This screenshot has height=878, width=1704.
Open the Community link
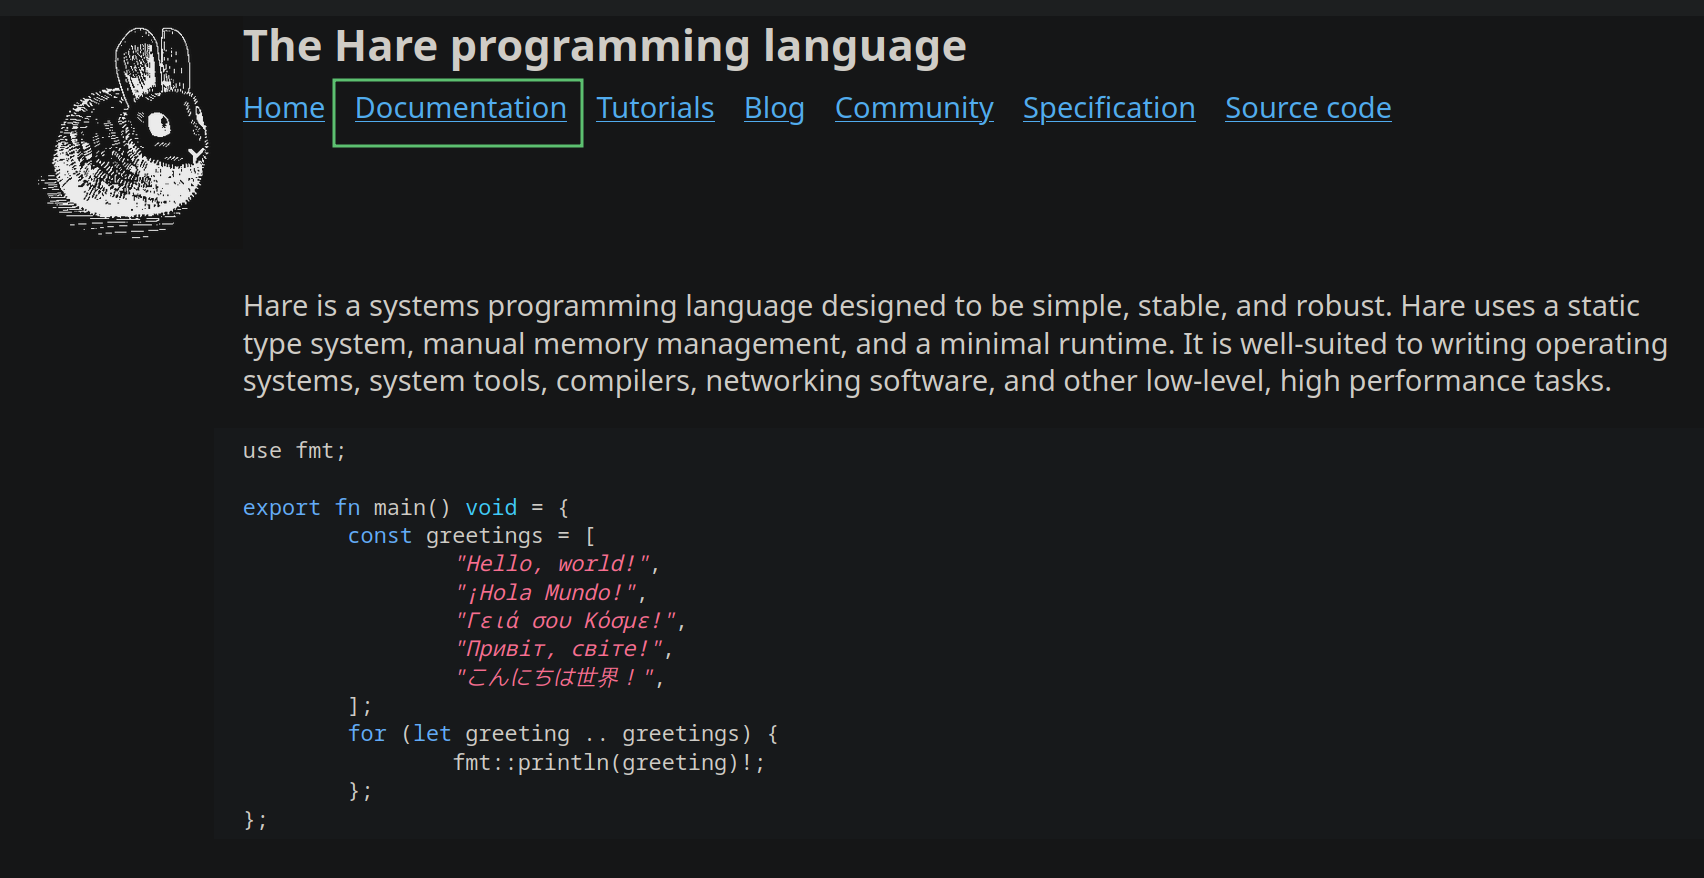click(x=914, y=108)
